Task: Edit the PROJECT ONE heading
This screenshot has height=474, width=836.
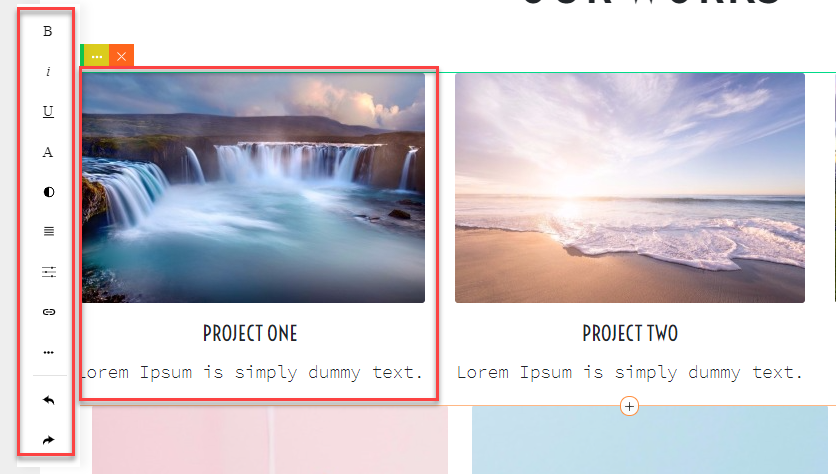Action: pyautogui.click(x=250, y=334)
